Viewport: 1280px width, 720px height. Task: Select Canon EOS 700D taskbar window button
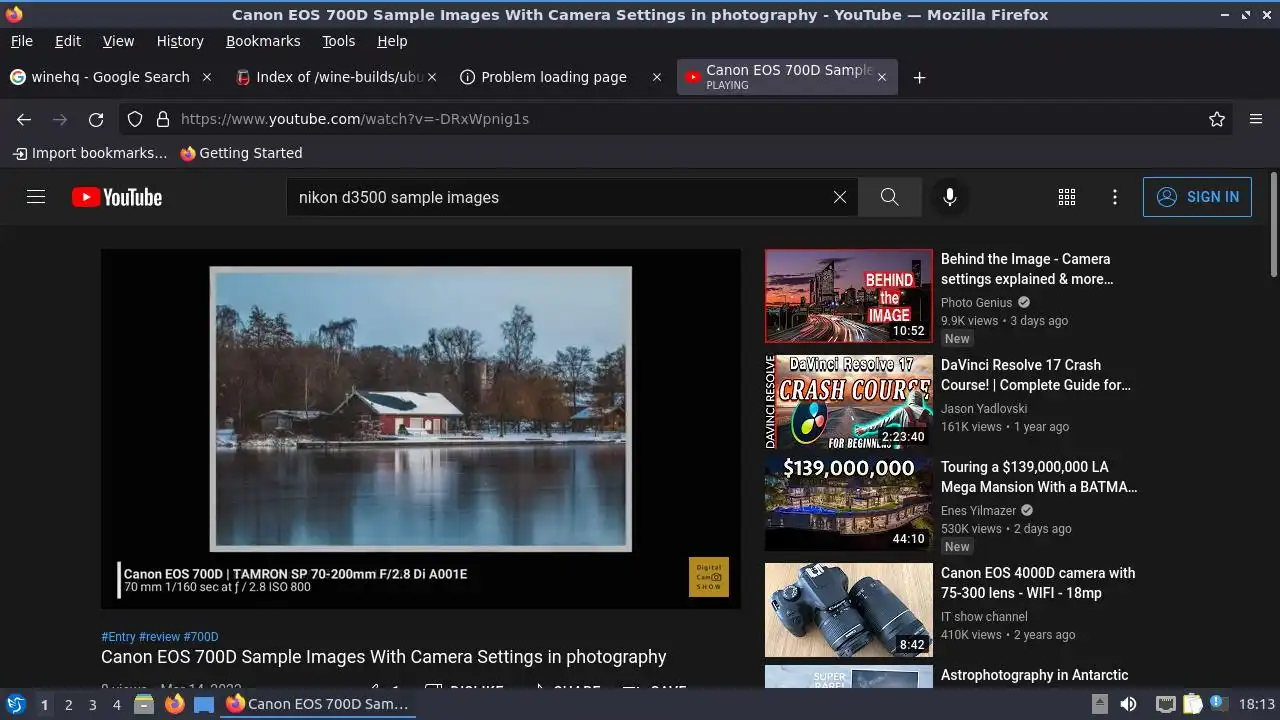click(x=318, y=704)
